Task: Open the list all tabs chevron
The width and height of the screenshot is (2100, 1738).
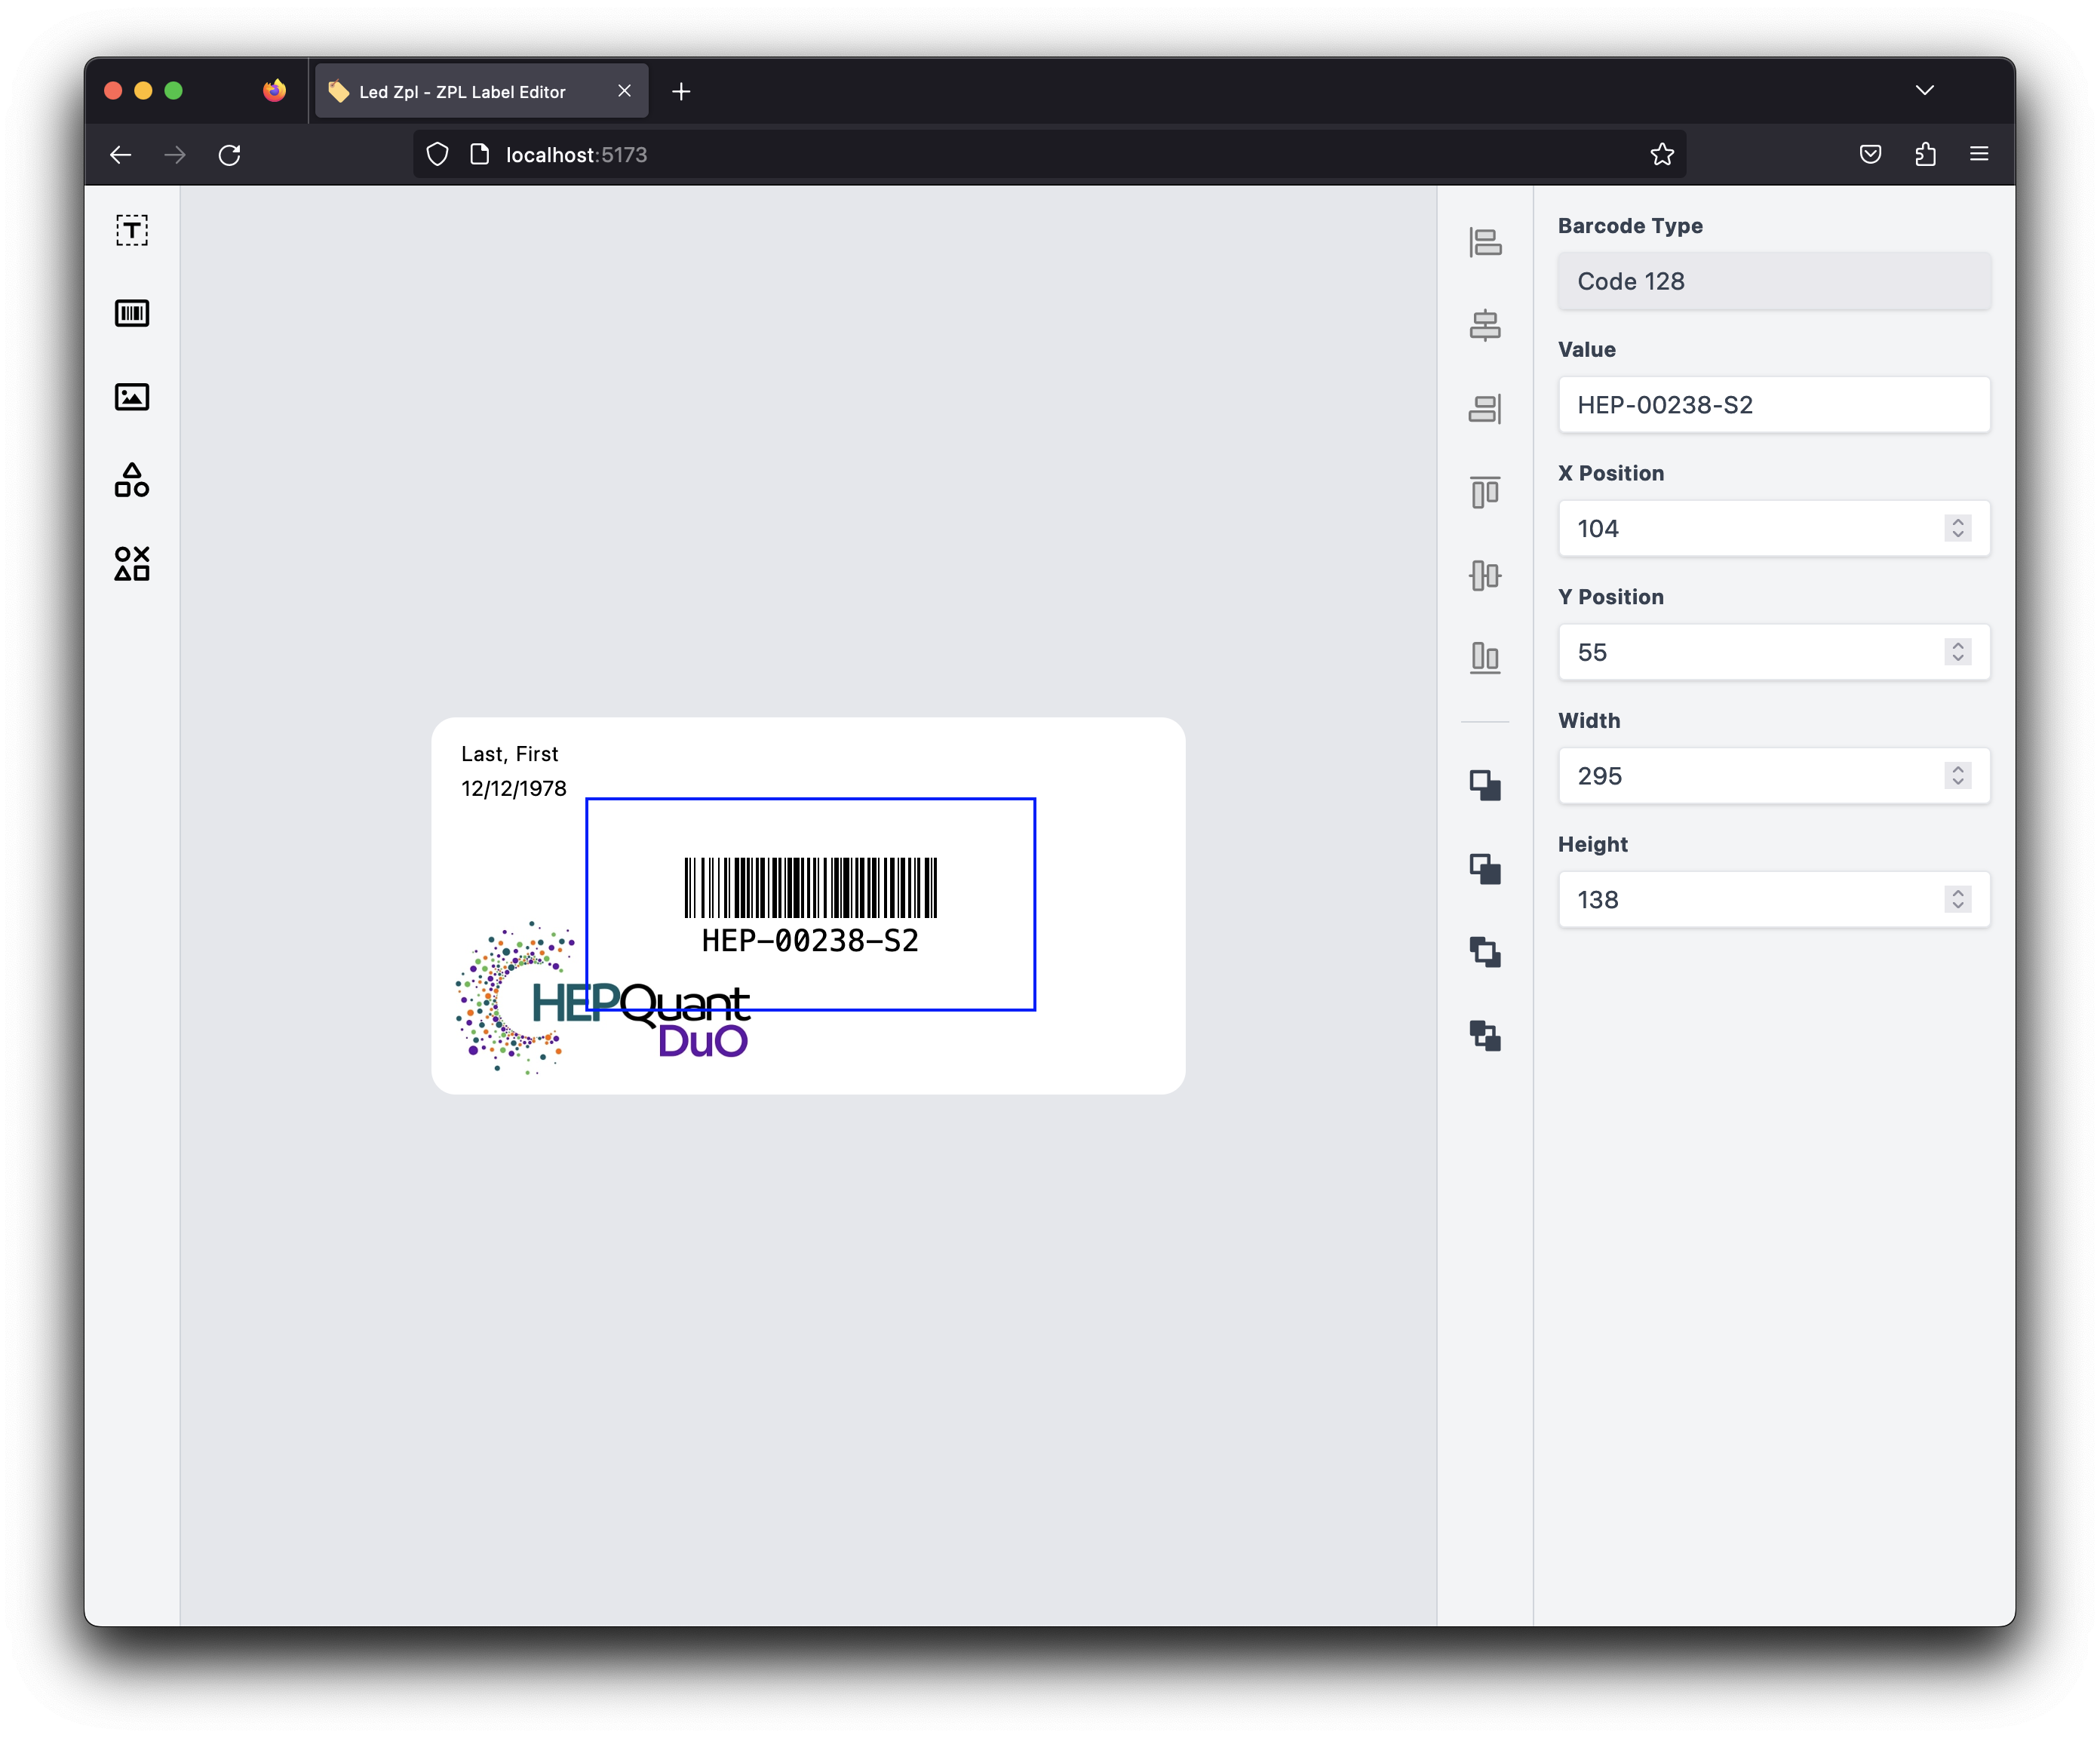Action: 1925,90
